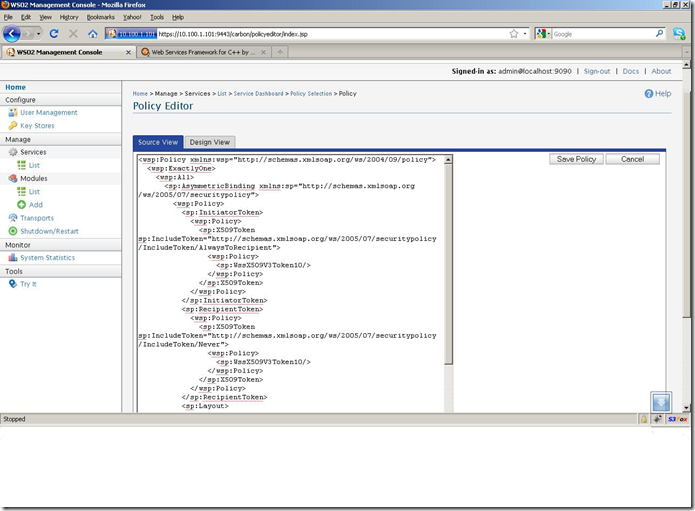
Task: Click the Service Dashboard breadcrumb link
Action: (x=258, y=94)
